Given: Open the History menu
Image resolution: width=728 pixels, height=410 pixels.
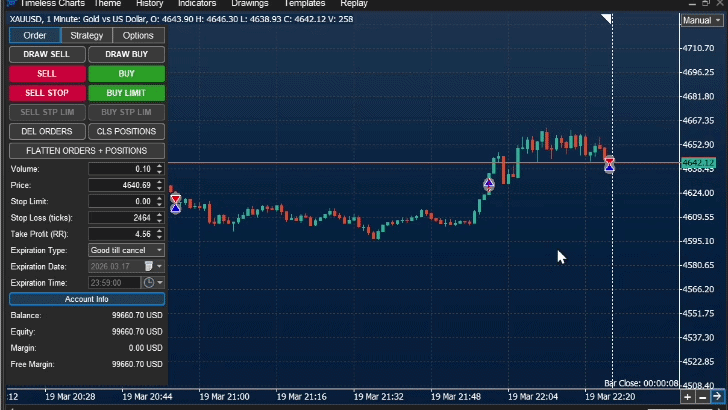Looking at the screenshot, I should (x=150, y=4).
